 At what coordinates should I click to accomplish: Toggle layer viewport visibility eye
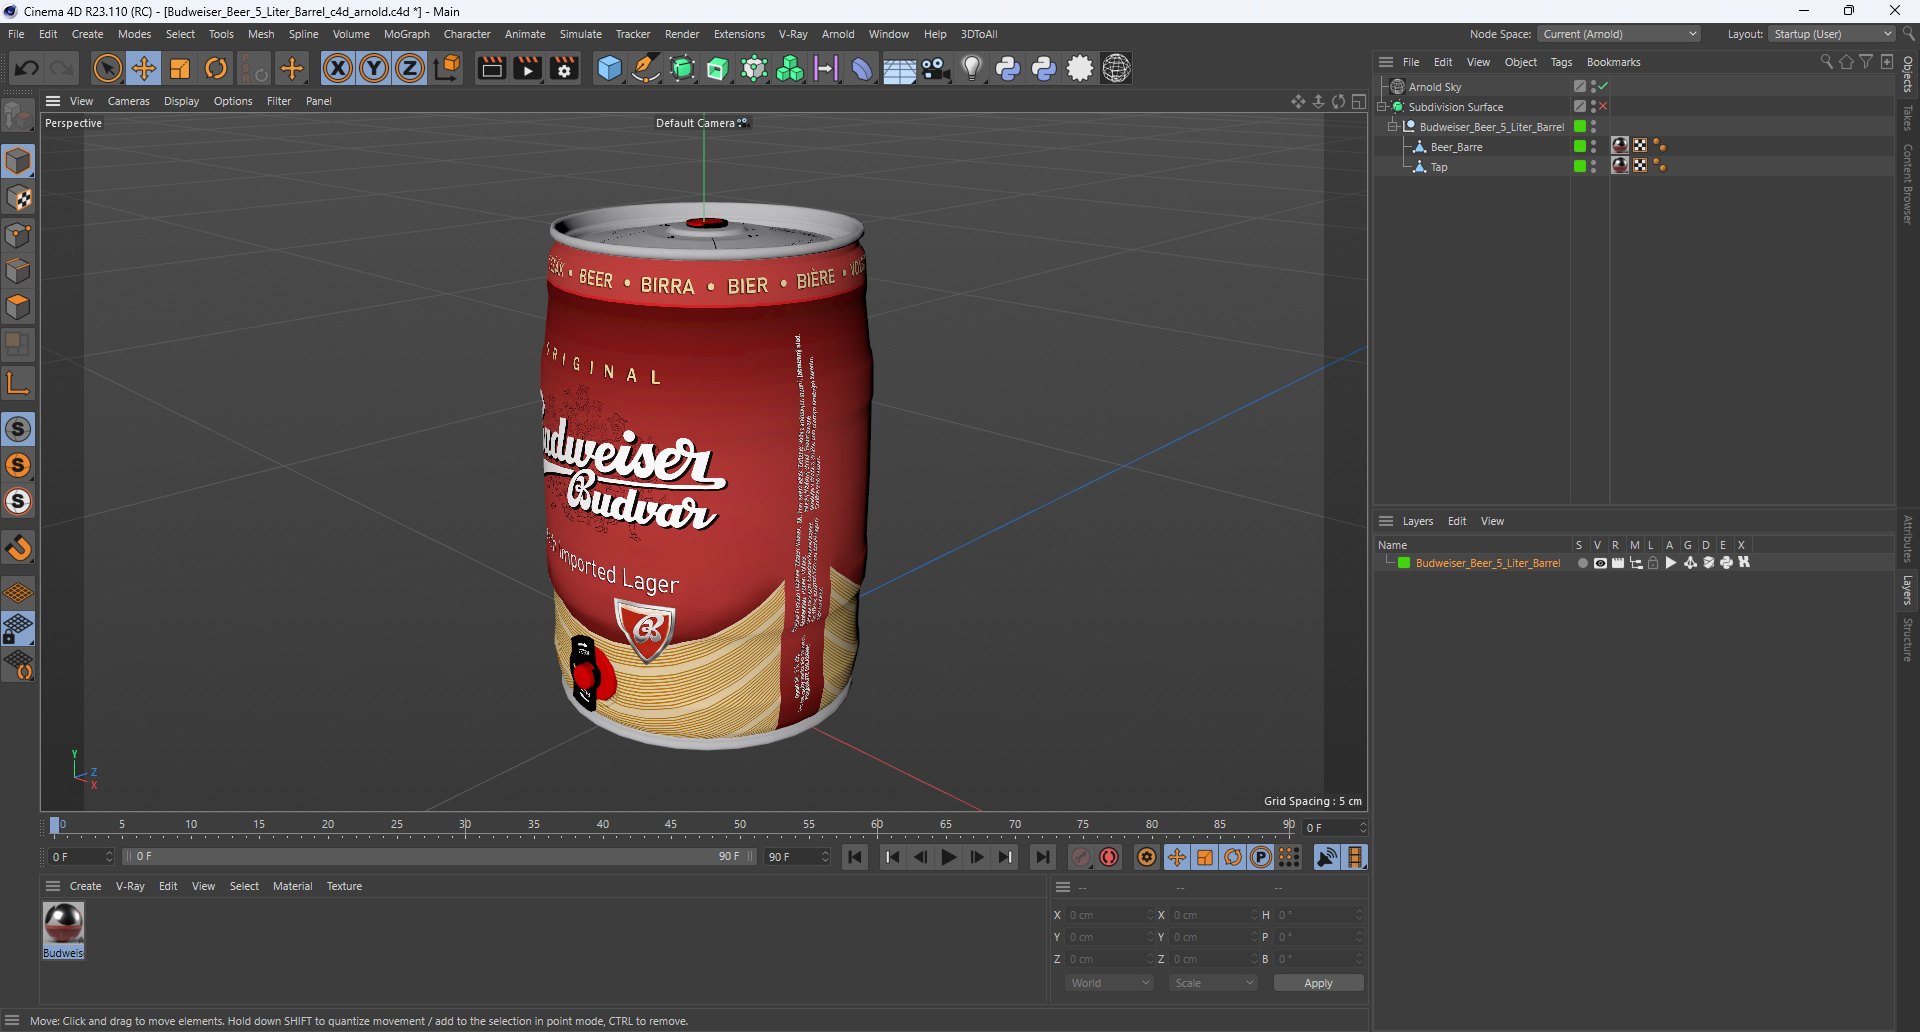click(x=1600, y=563)
